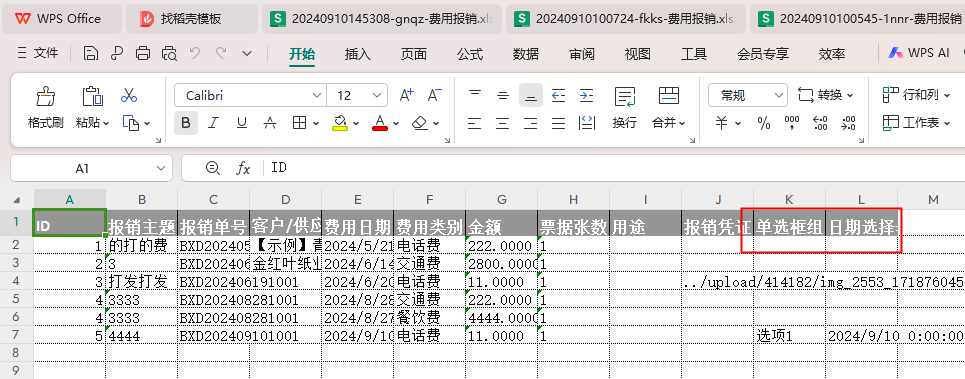Click the currency ¥ format icon
Image resolution: width=965 pixels, height=379 pixels.
point(722,123)
